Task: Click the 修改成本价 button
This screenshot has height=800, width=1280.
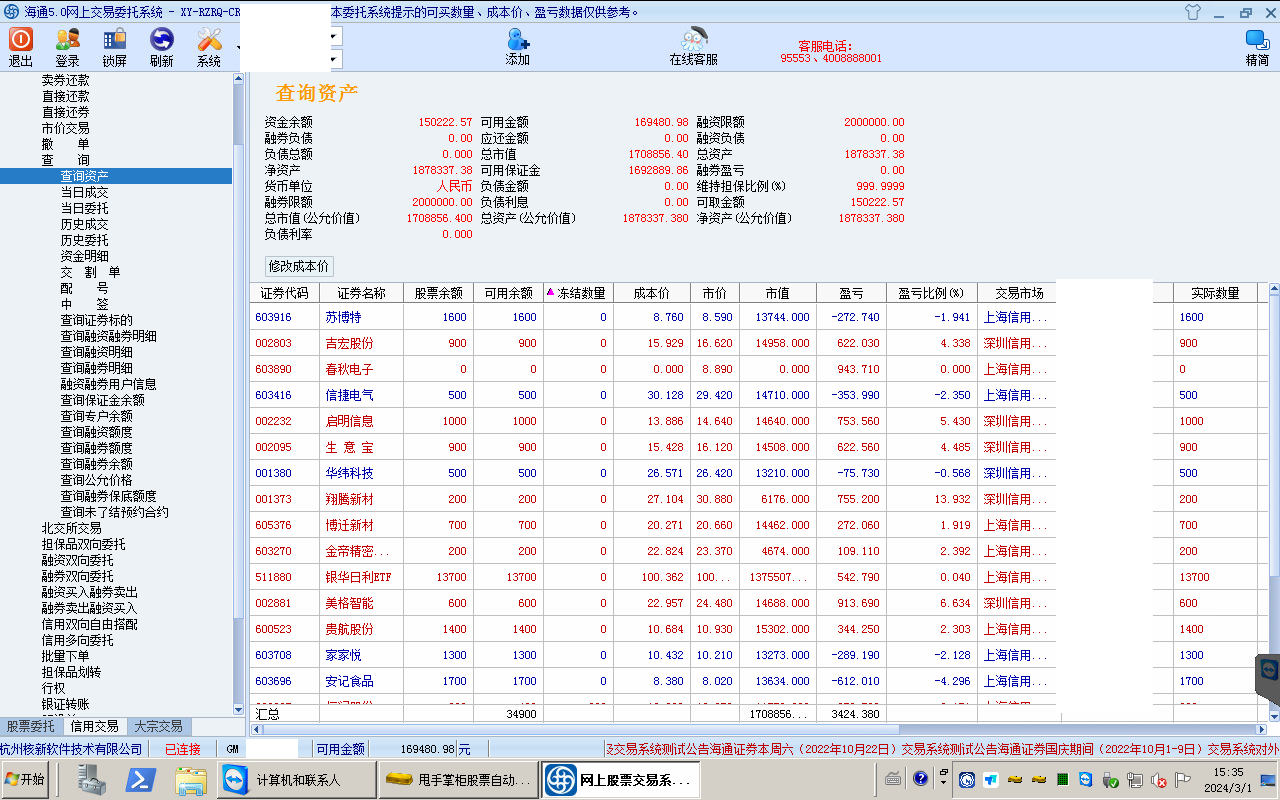Action: tap(299, 266)
